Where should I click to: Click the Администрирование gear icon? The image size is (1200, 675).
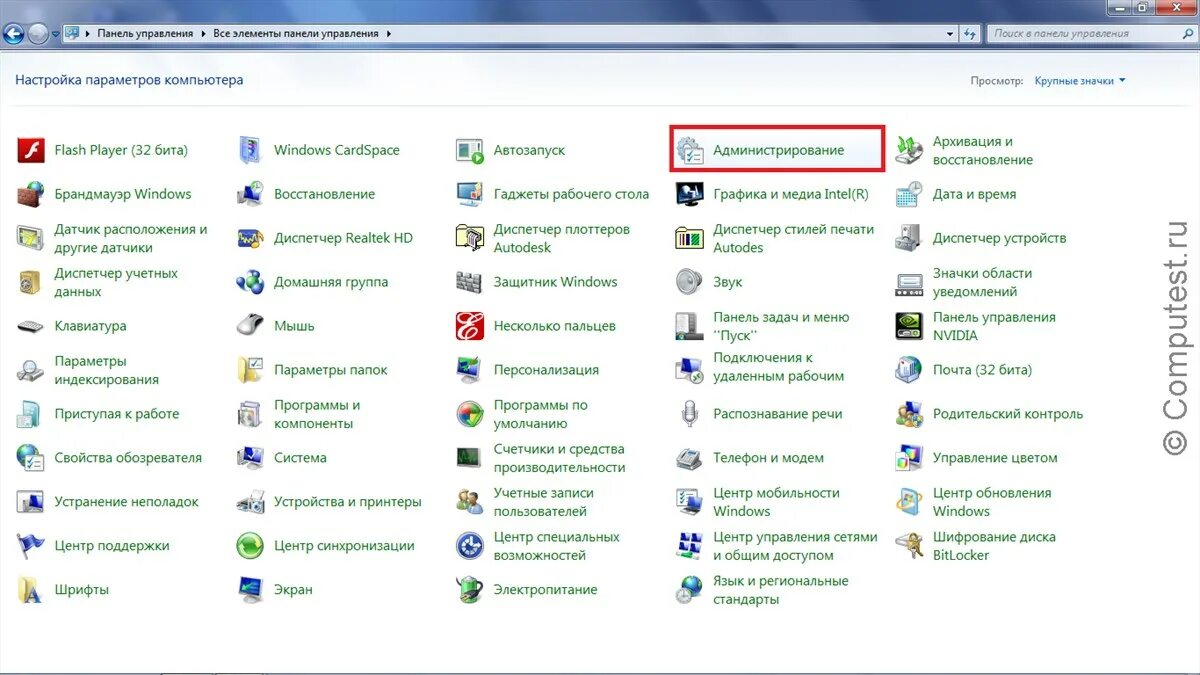690,150
